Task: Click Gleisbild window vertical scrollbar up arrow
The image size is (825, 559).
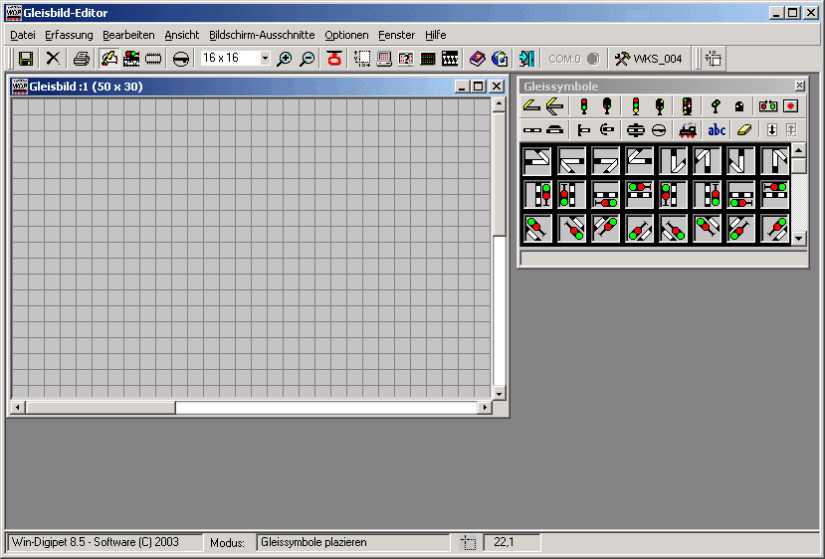Action: [x=499, y=104]
